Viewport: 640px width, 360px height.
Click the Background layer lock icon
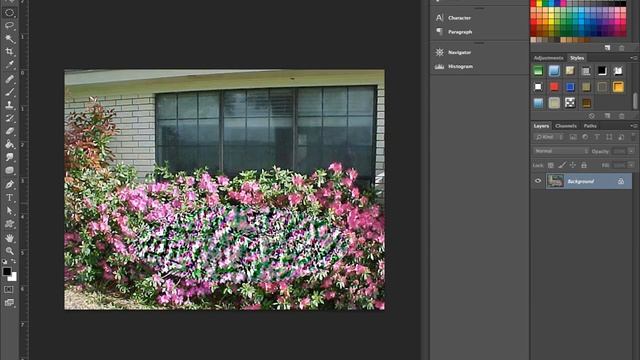(x=621, y=181)
